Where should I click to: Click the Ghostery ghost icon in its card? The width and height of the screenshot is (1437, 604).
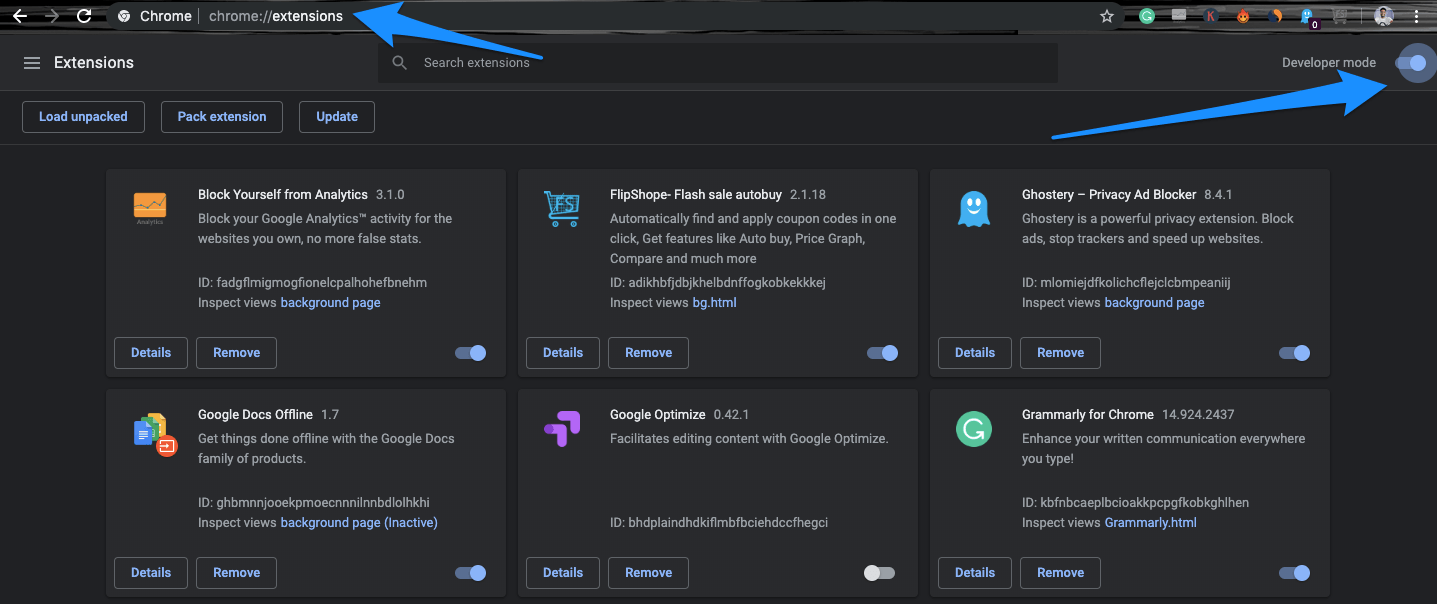(x=973, y=208)
